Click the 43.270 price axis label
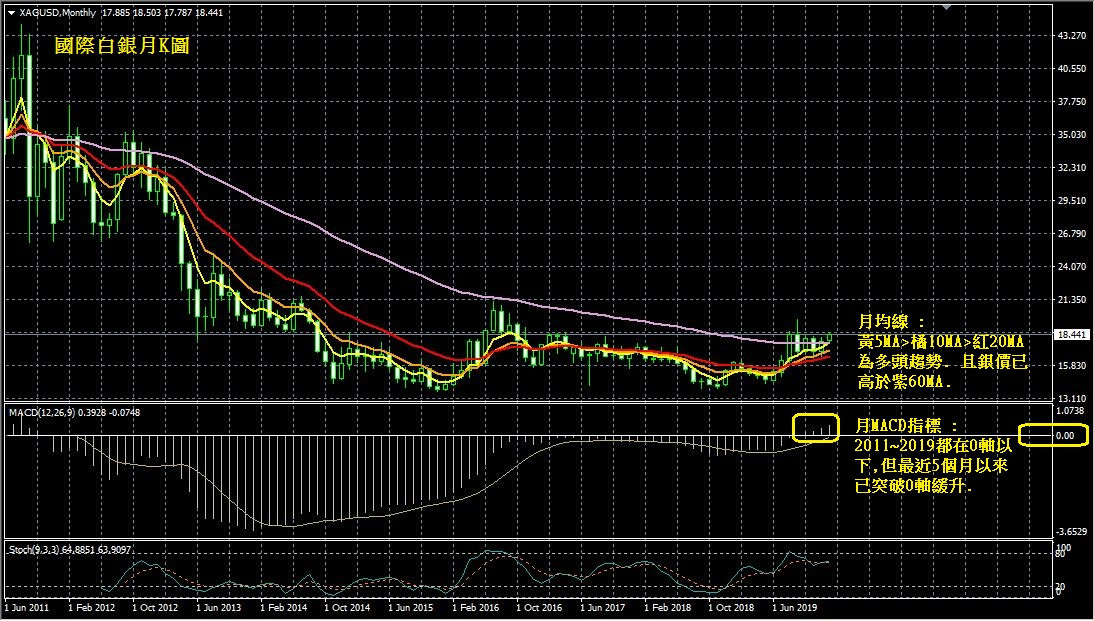 (x=1072, y=36)
